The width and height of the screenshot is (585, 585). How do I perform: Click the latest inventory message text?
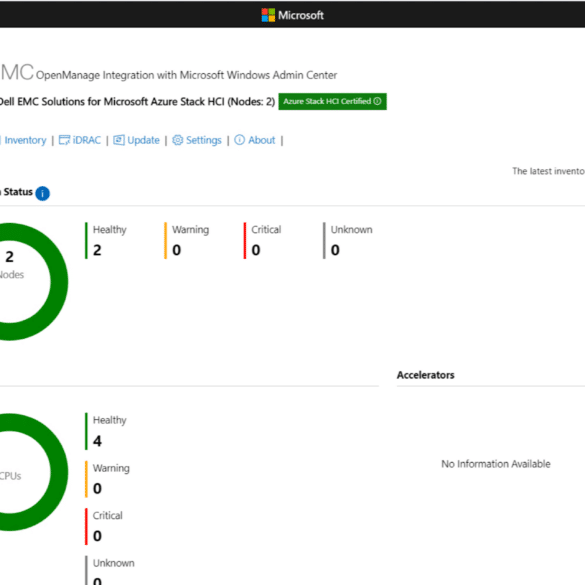point(548,171)
